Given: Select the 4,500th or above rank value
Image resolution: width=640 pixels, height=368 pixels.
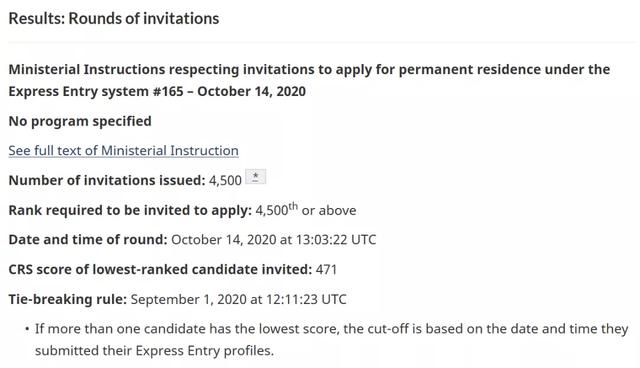Looking at the screenshot, I should [x=306, y=210].
